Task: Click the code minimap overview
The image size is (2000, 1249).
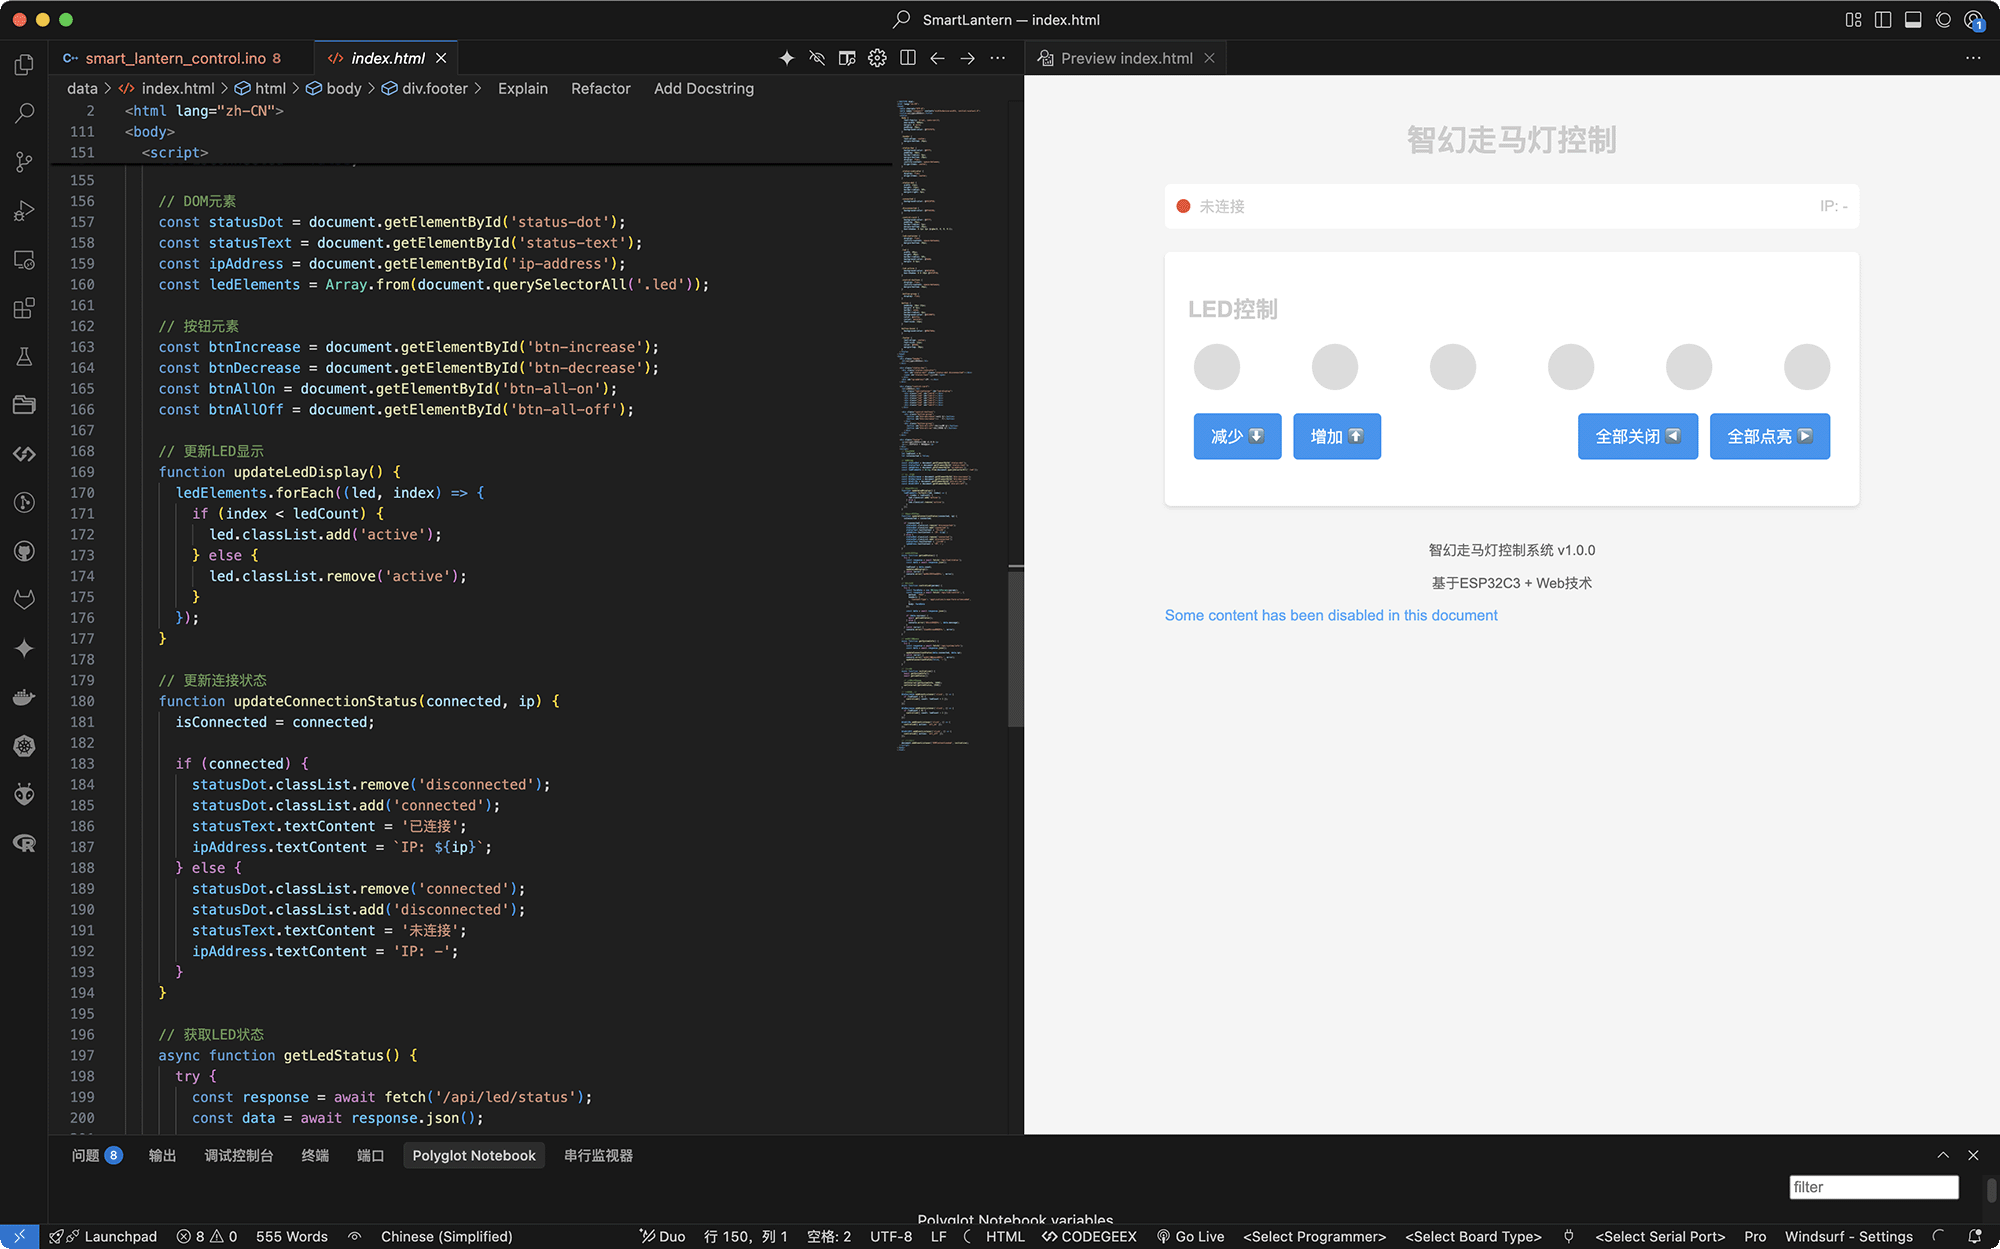Action: point(938,425)
